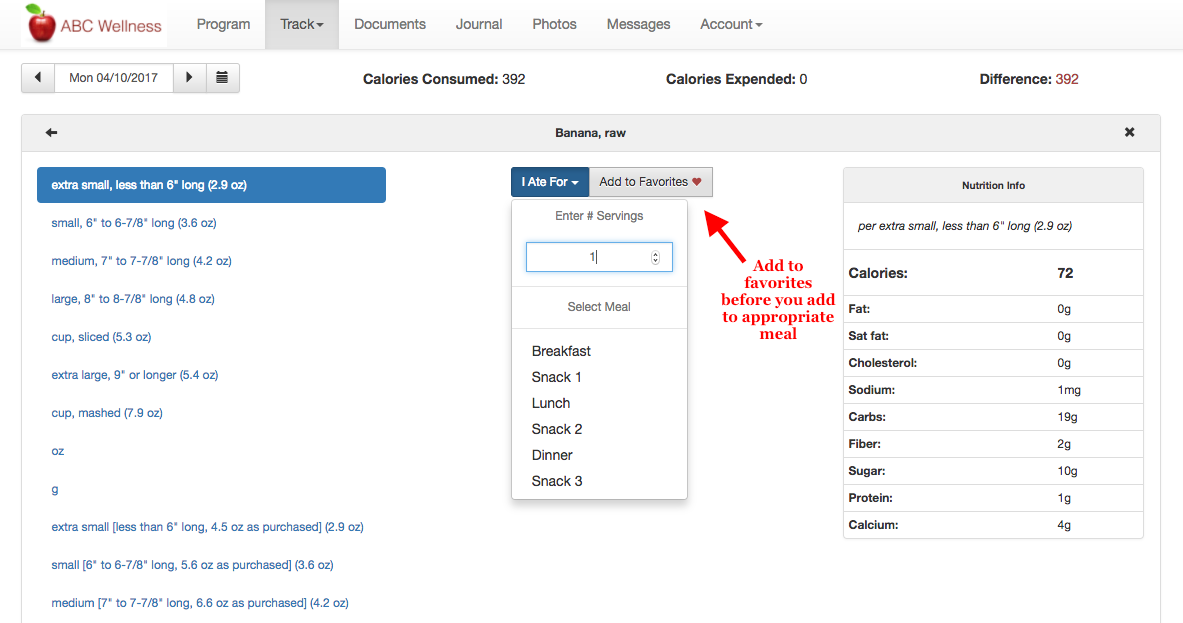1183x623 pixels.
Task: Click the Select Meal heading
Action: [599, 307]
